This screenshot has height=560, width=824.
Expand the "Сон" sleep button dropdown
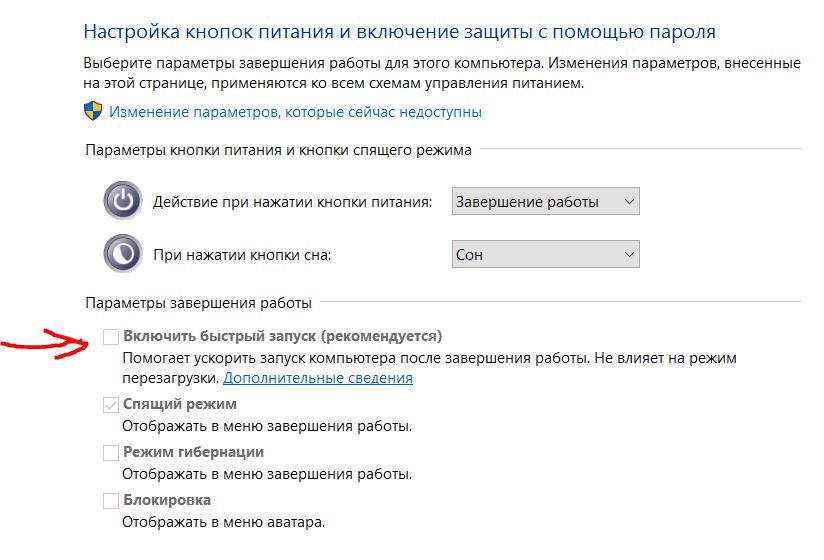pos(545,254)
